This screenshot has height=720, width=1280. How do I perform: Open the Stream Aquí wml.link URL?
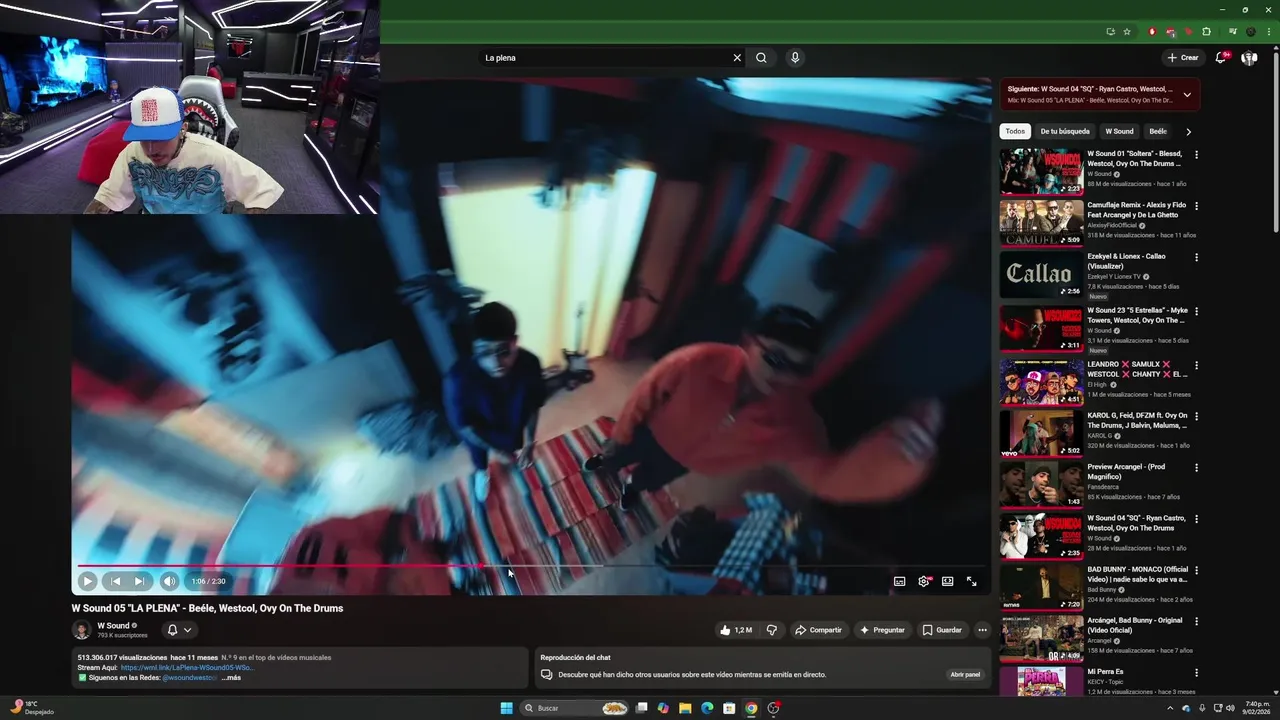coord(187,667)
